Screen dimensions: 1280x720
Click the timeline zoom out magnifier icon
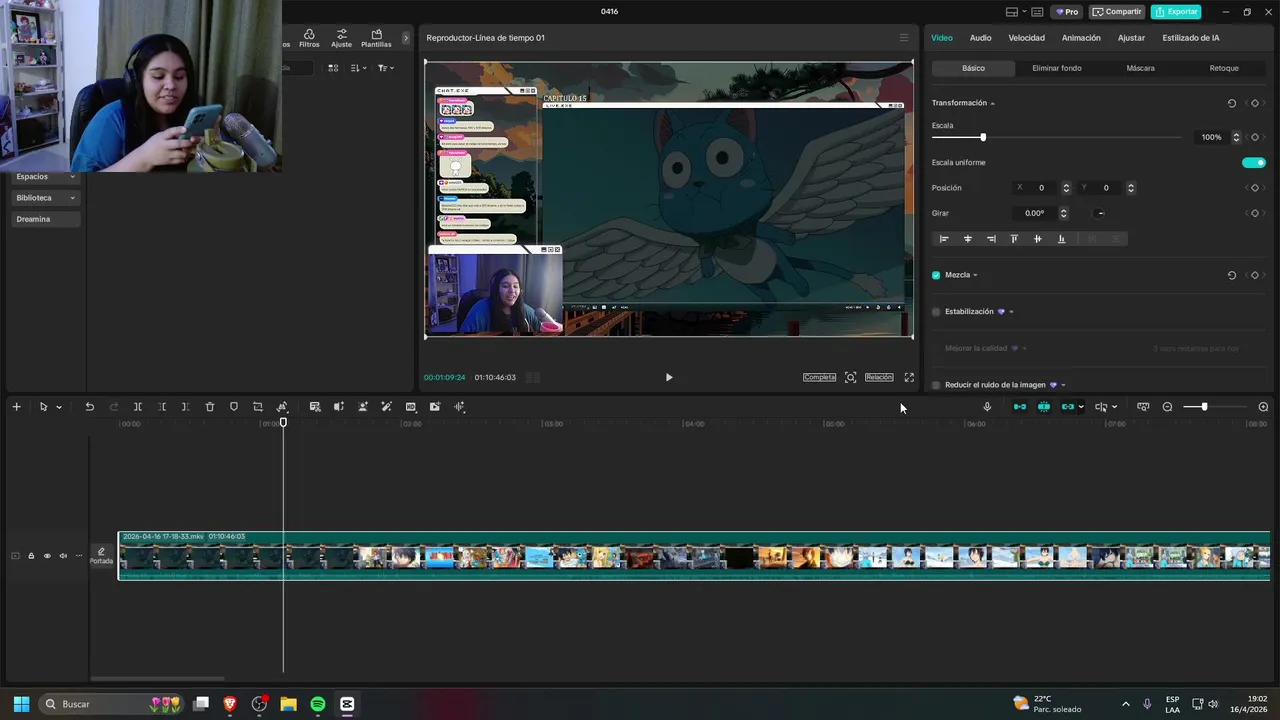[x=1167, y=407]
